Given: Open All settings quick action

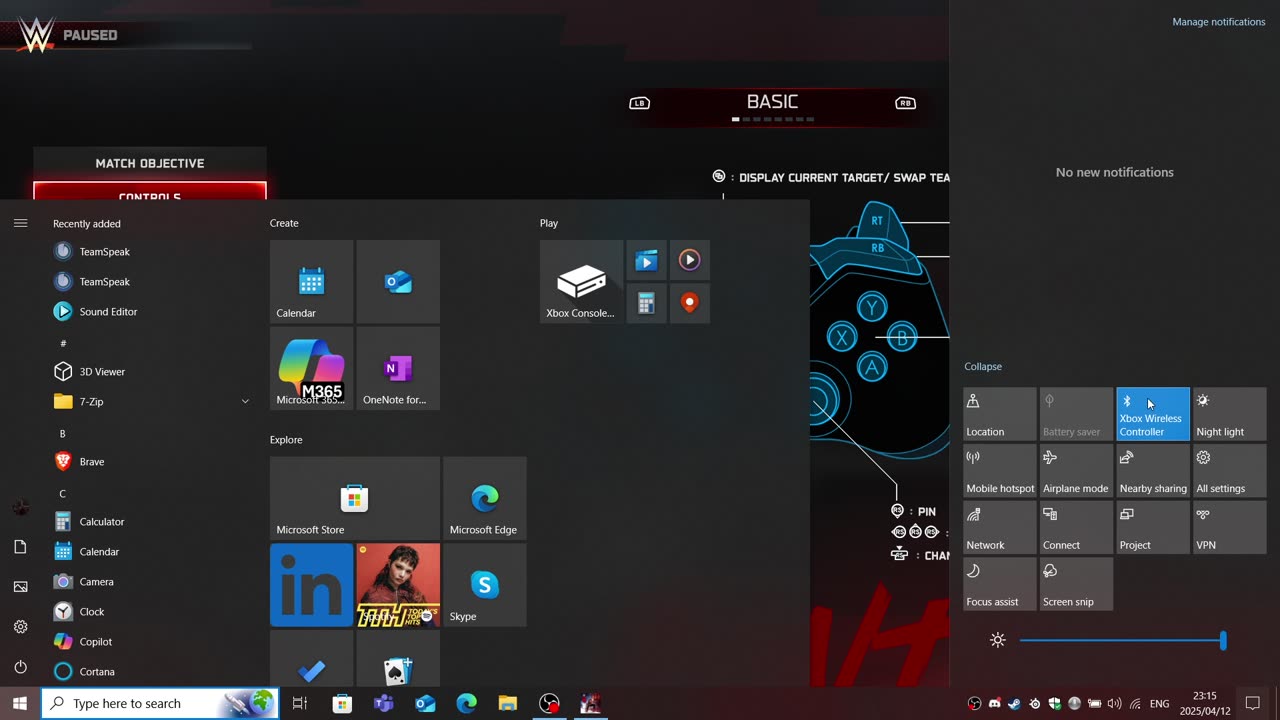Looking at the screenshot, I should tap(1230, 471).
